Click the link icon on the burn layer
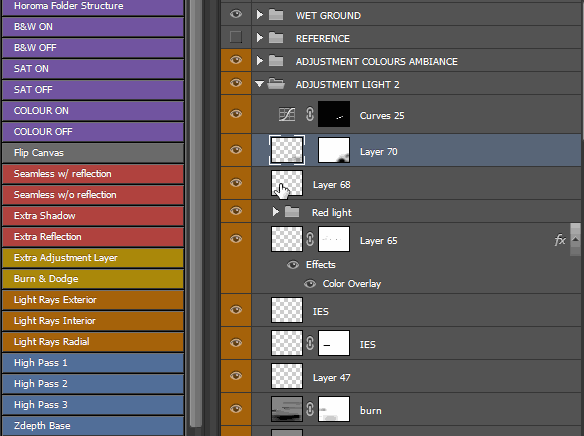584x436 pixels. 310,409
